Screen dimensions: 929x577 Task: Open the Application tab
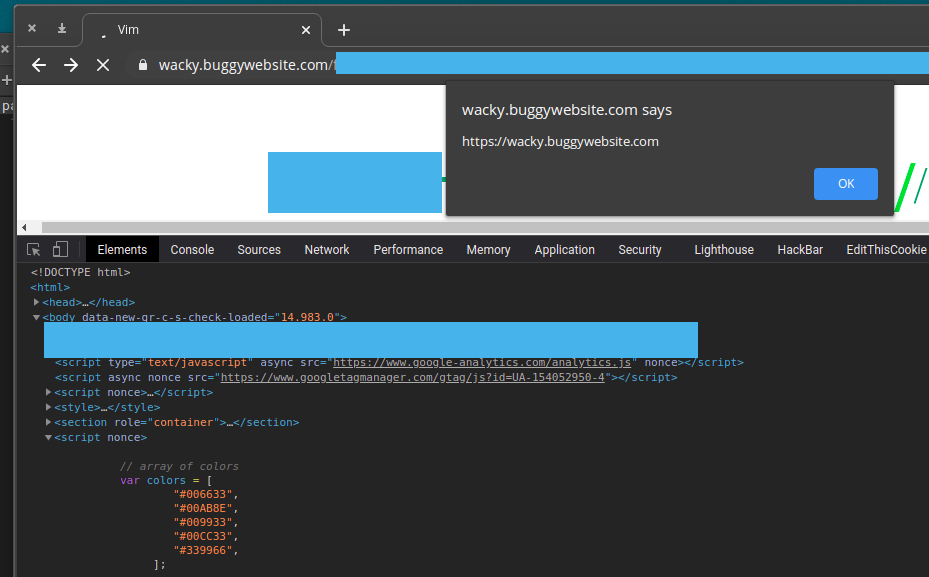pos(564,249)
